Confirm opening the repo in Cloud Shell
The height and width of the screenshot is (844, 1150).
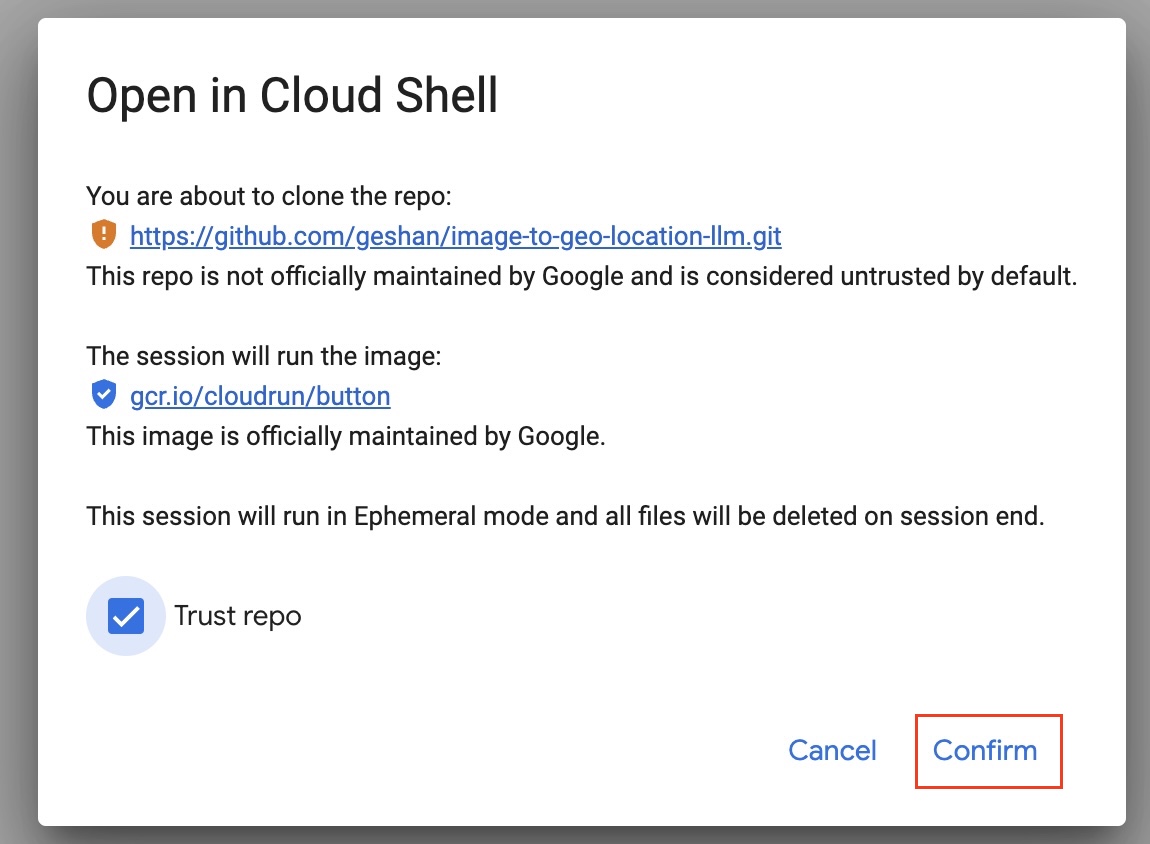pos(987,751)
